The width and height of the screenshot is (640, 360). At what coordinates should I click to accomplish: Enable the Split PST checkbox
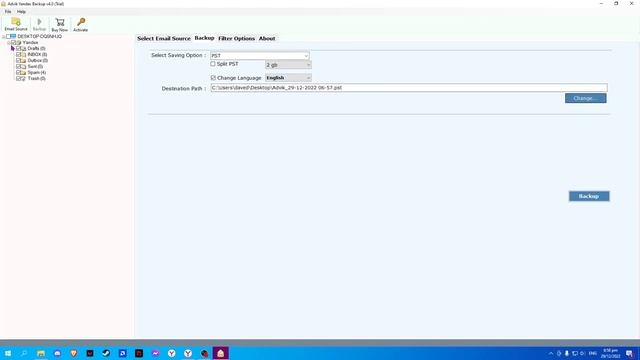213,64
